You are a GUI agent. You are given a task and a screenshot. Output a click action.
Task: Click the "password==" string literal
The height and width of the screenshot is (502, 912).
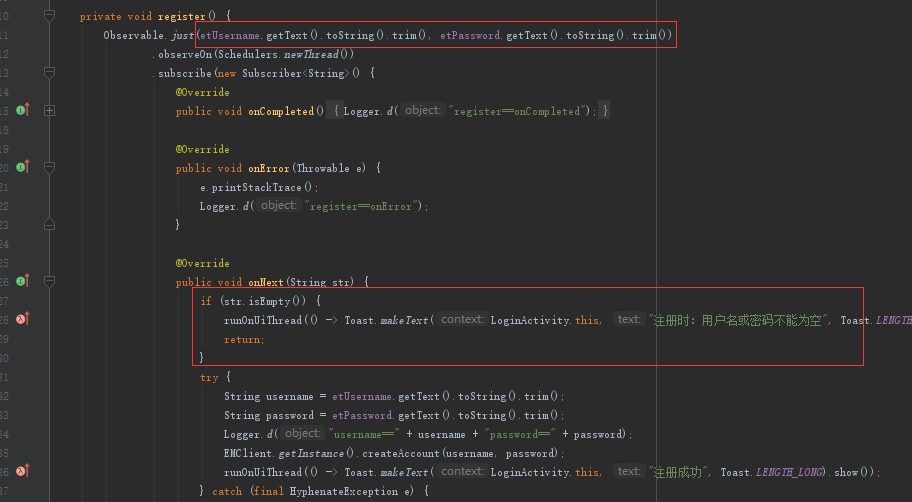(522, 435)
